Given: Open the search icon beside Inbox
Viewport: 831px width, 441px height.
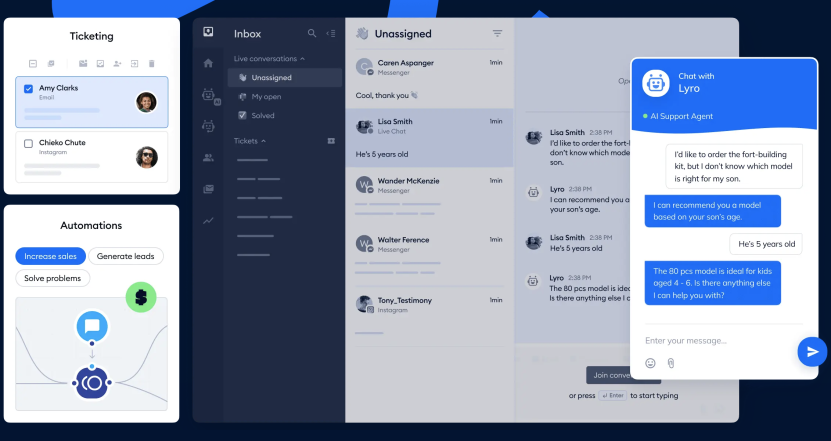Looking at the screenshot, I should tap(312, 33).
